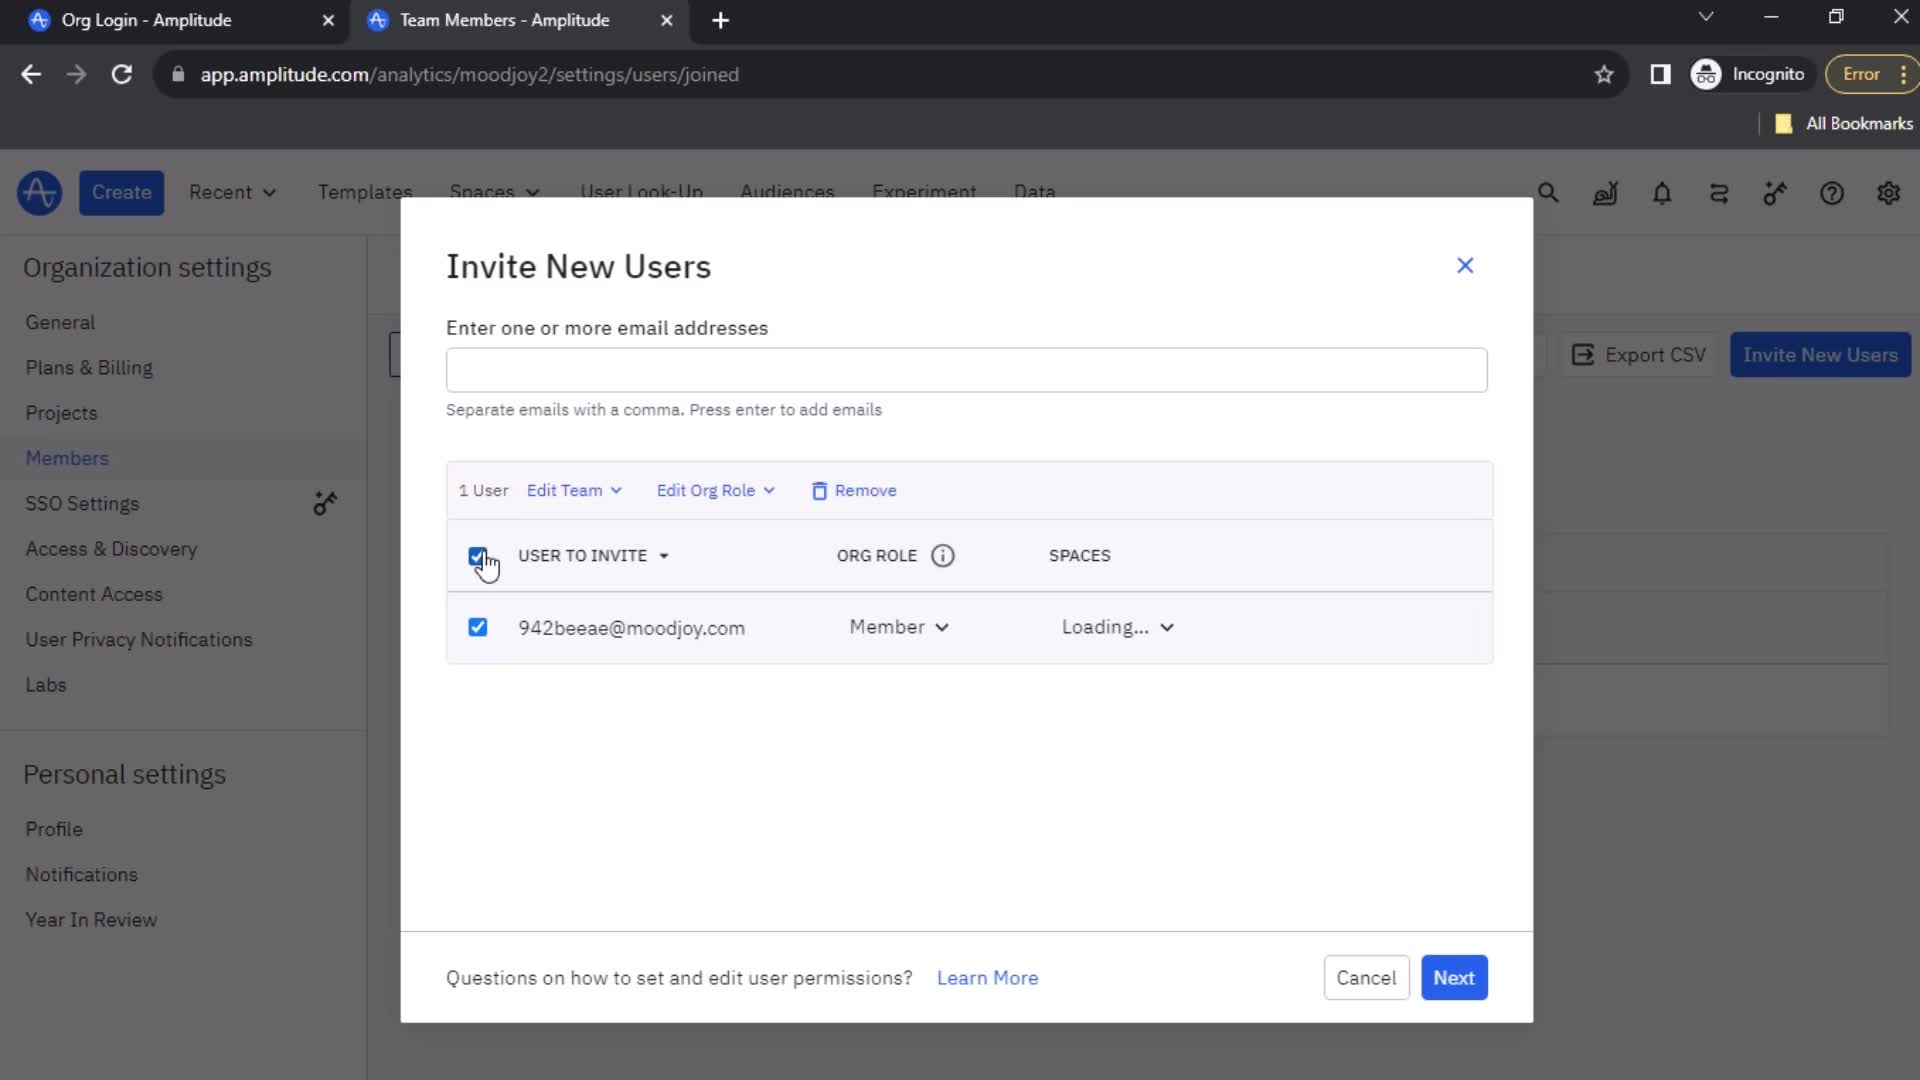Close the Org Login - Amplitude tab
The height and width of the screenshot is (1080, 1920).
[x=328, y=20]
